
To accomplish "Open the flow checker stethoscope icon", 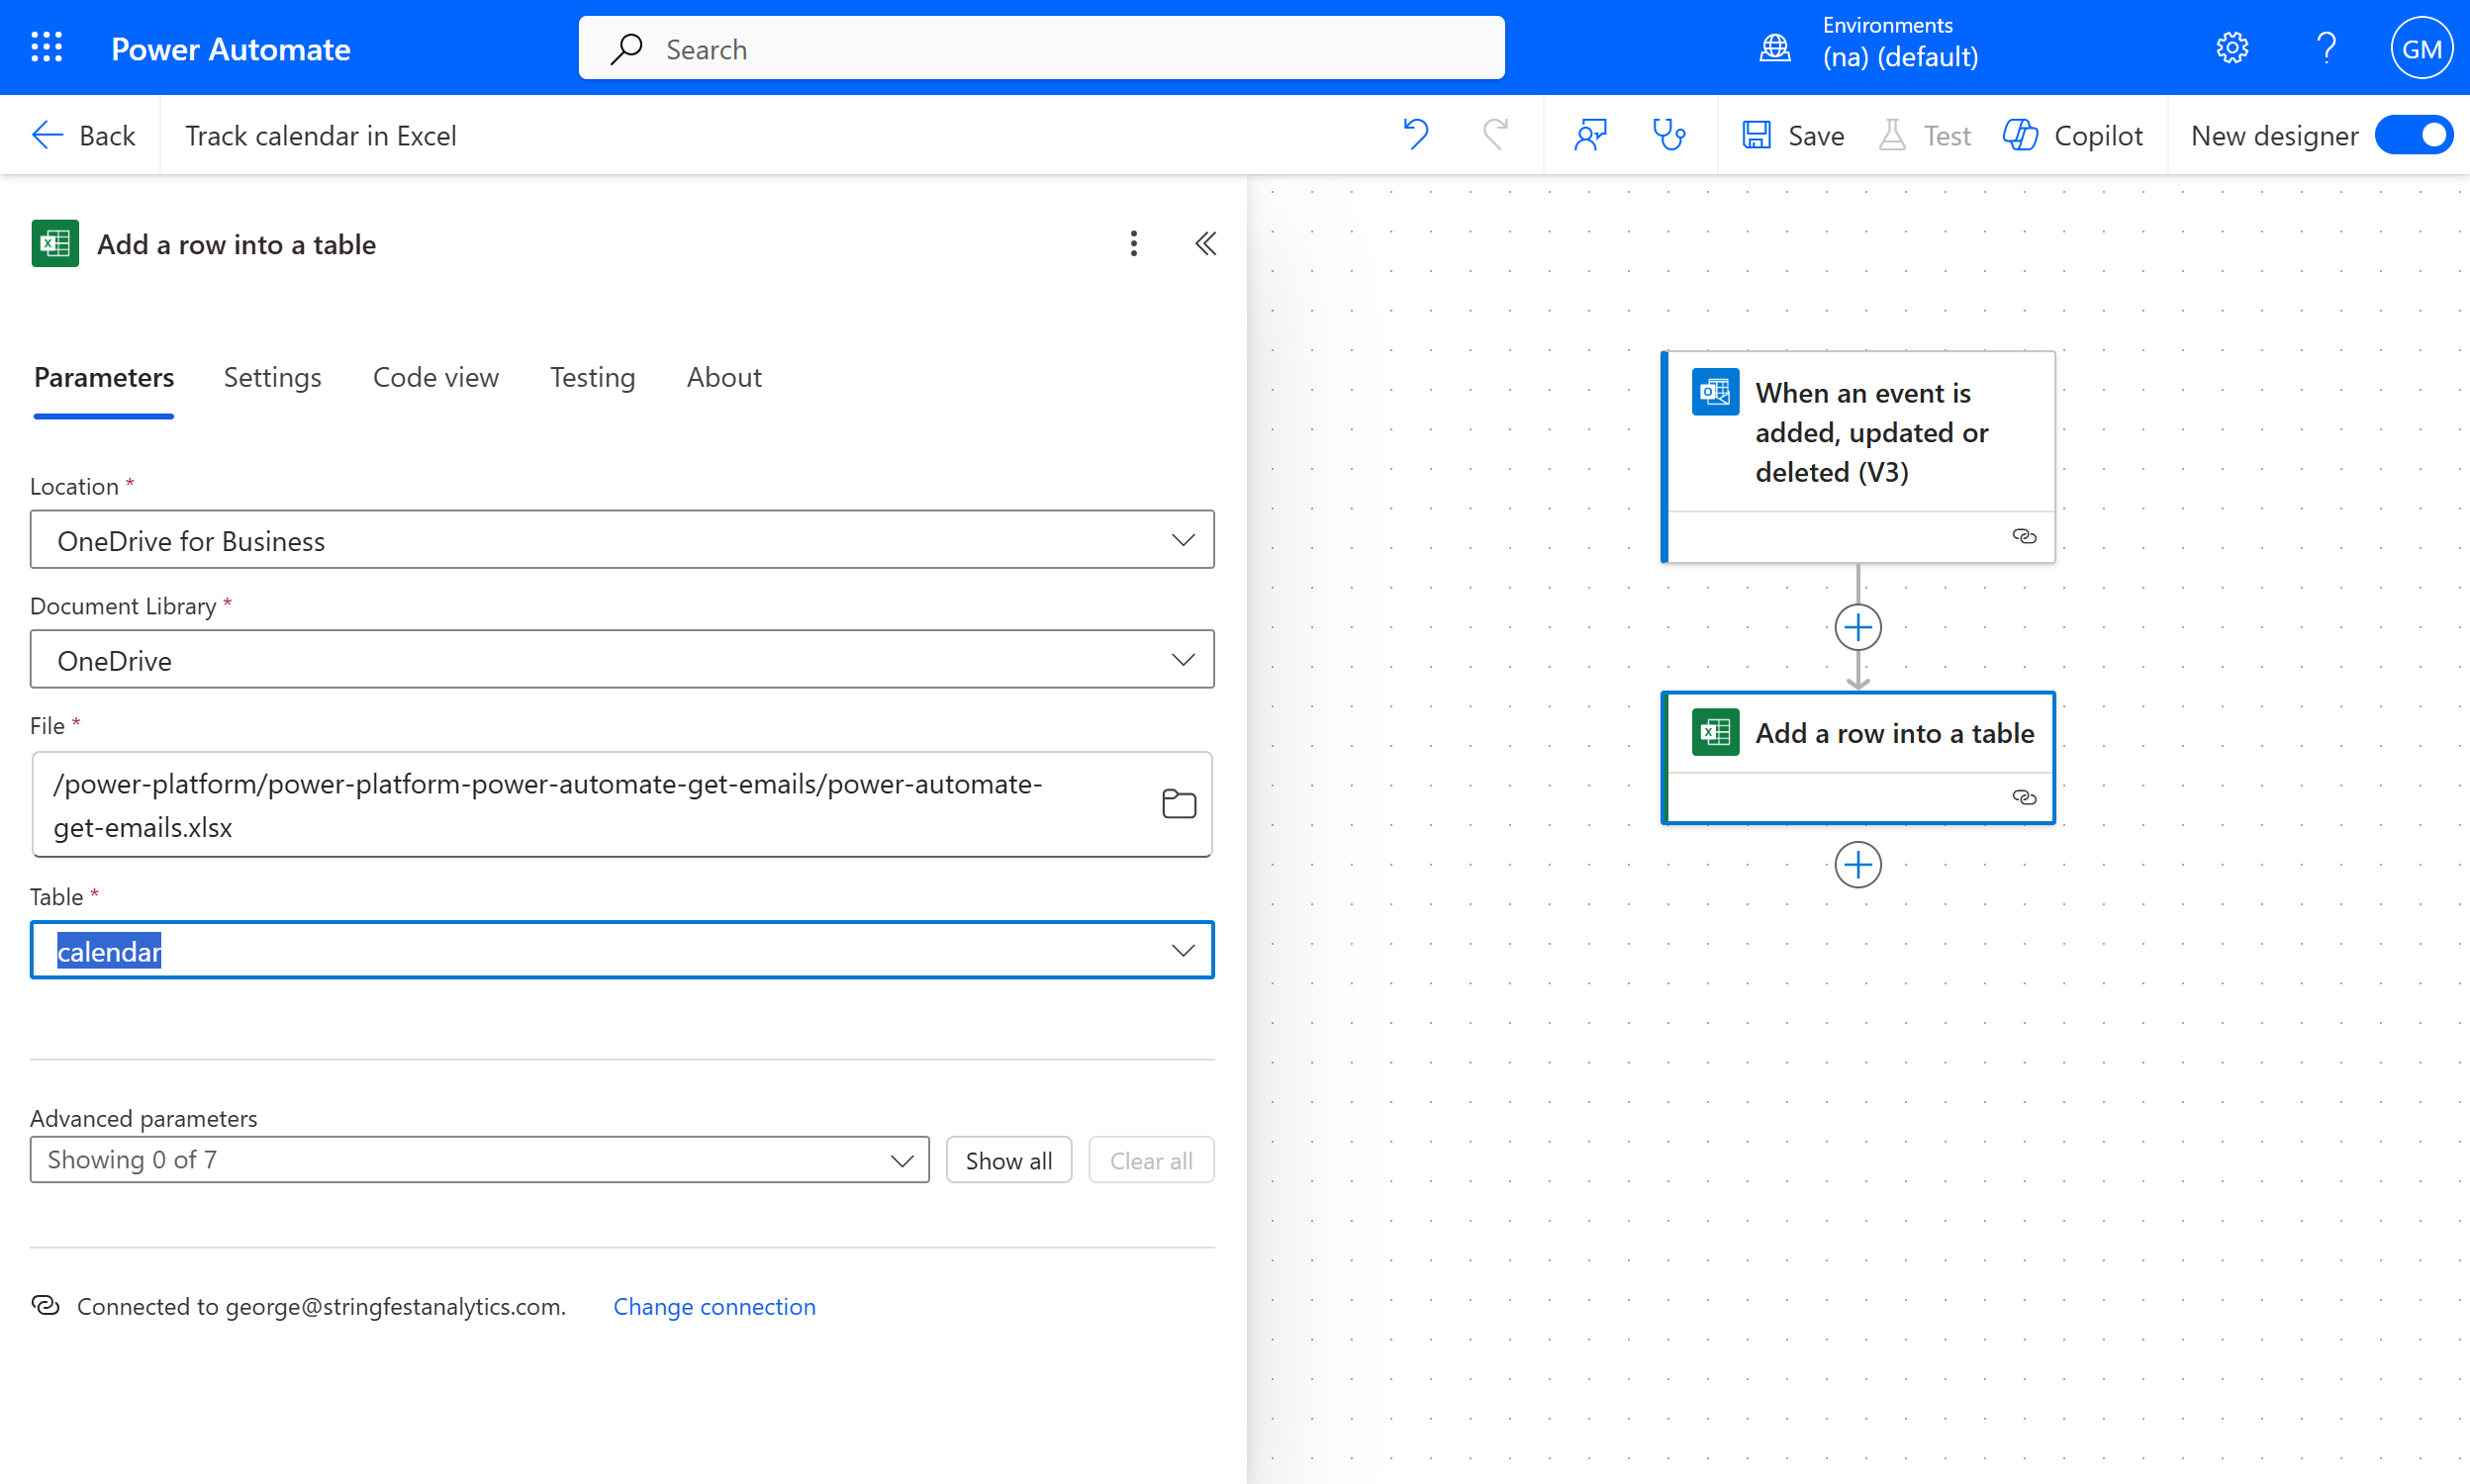I will pyautogui.click(x=1668, y=134).
